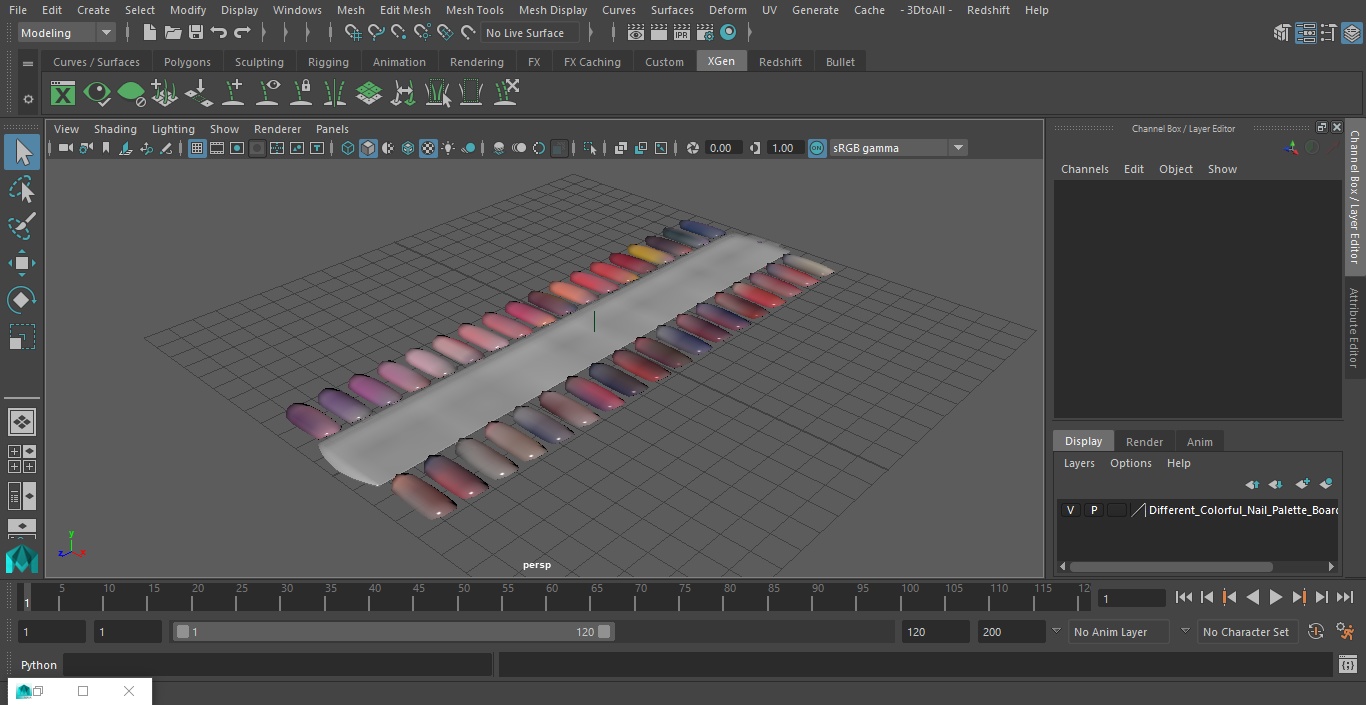Click the Save Scene icon
Viewport: 1366px width, 705px height.
tap(196, 33)
